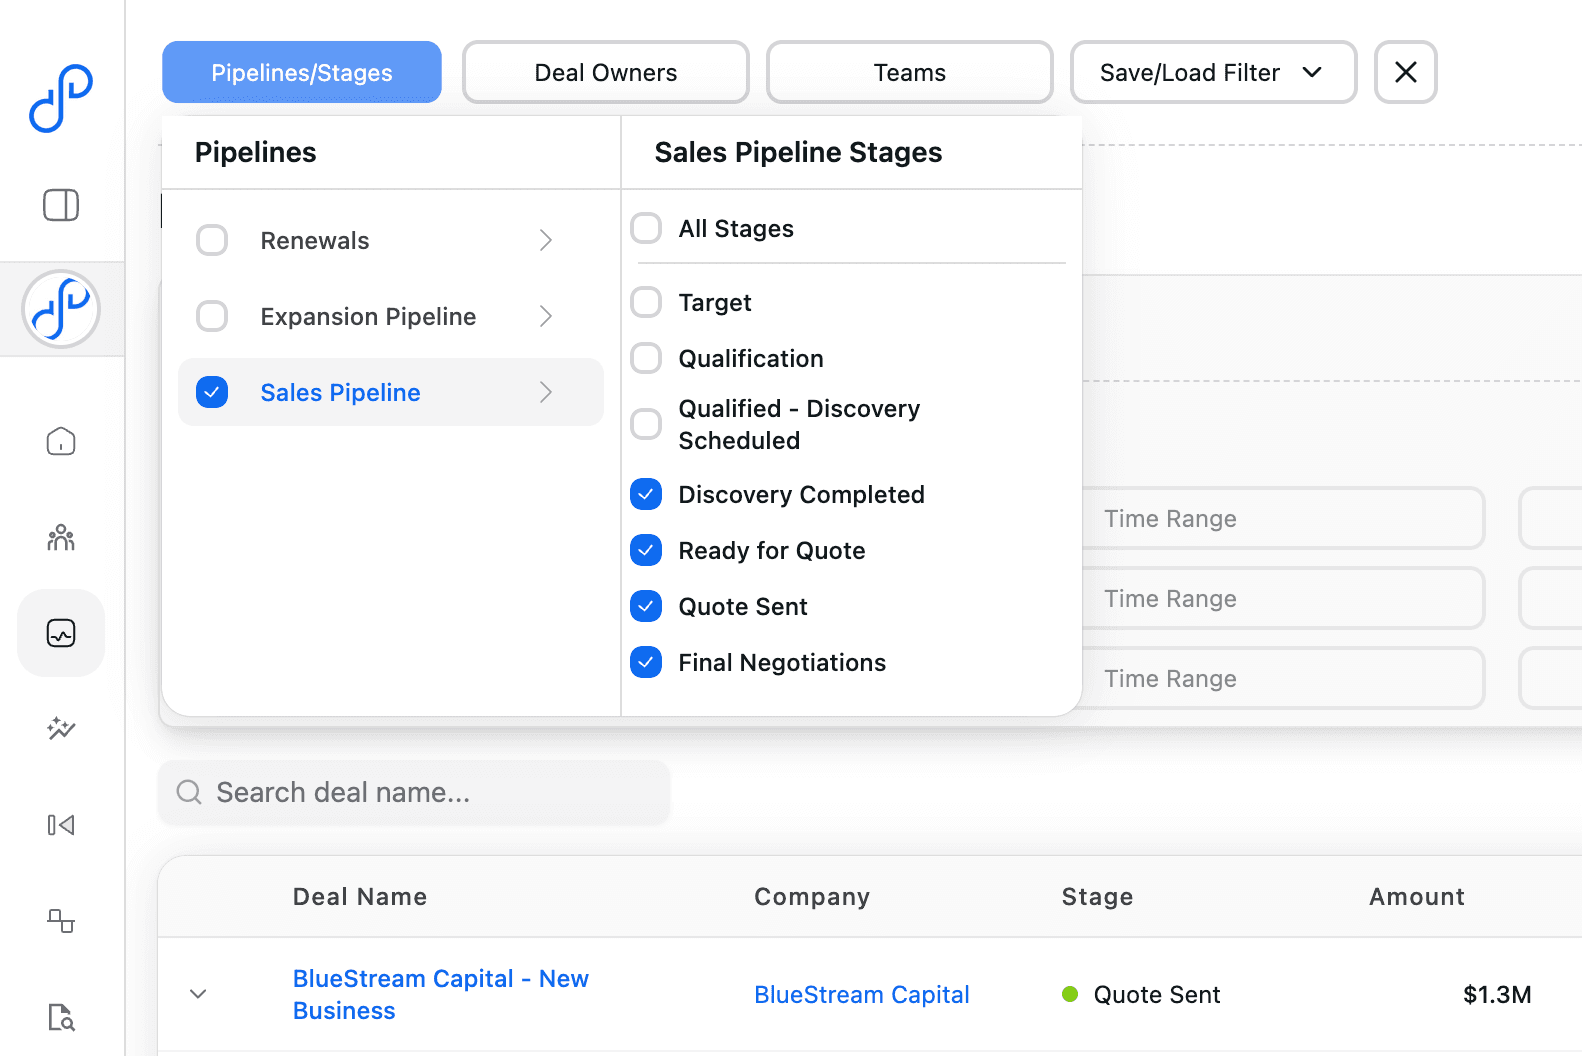Uncheck Final Negotiations stage
Screen dimensions: 1582x1056
646,662
